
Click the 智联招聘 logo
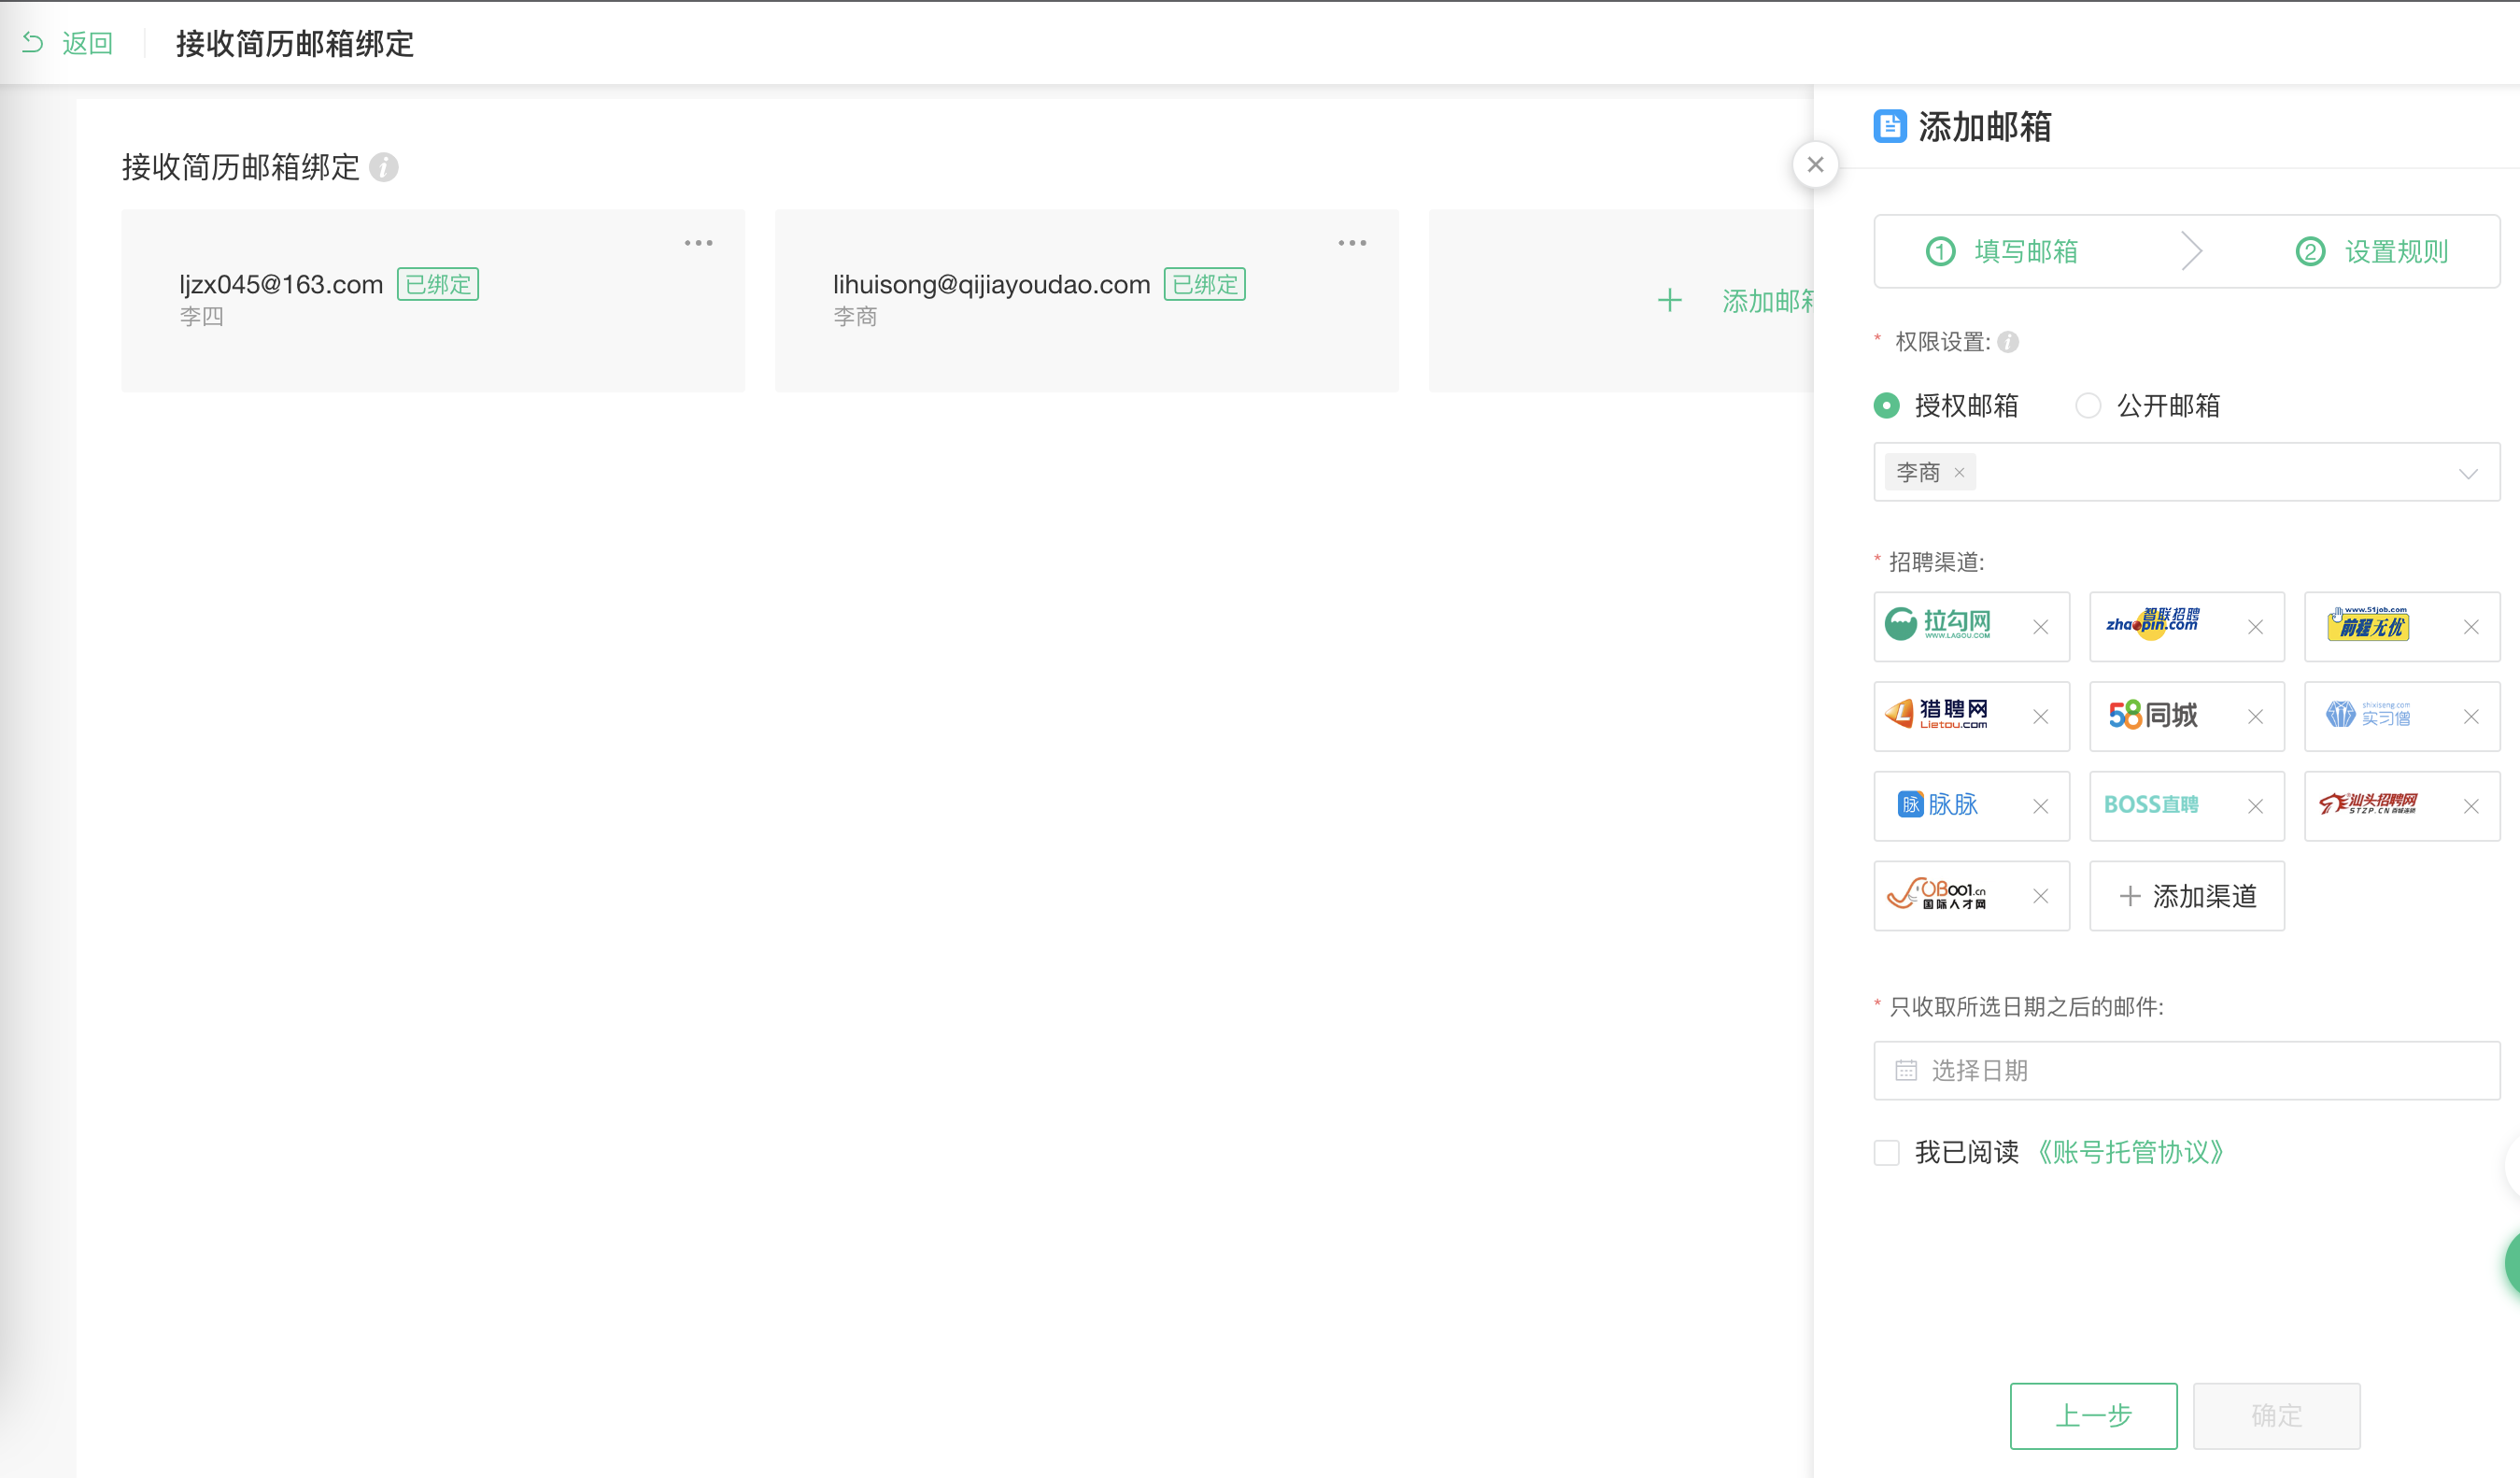(2152, 624)
